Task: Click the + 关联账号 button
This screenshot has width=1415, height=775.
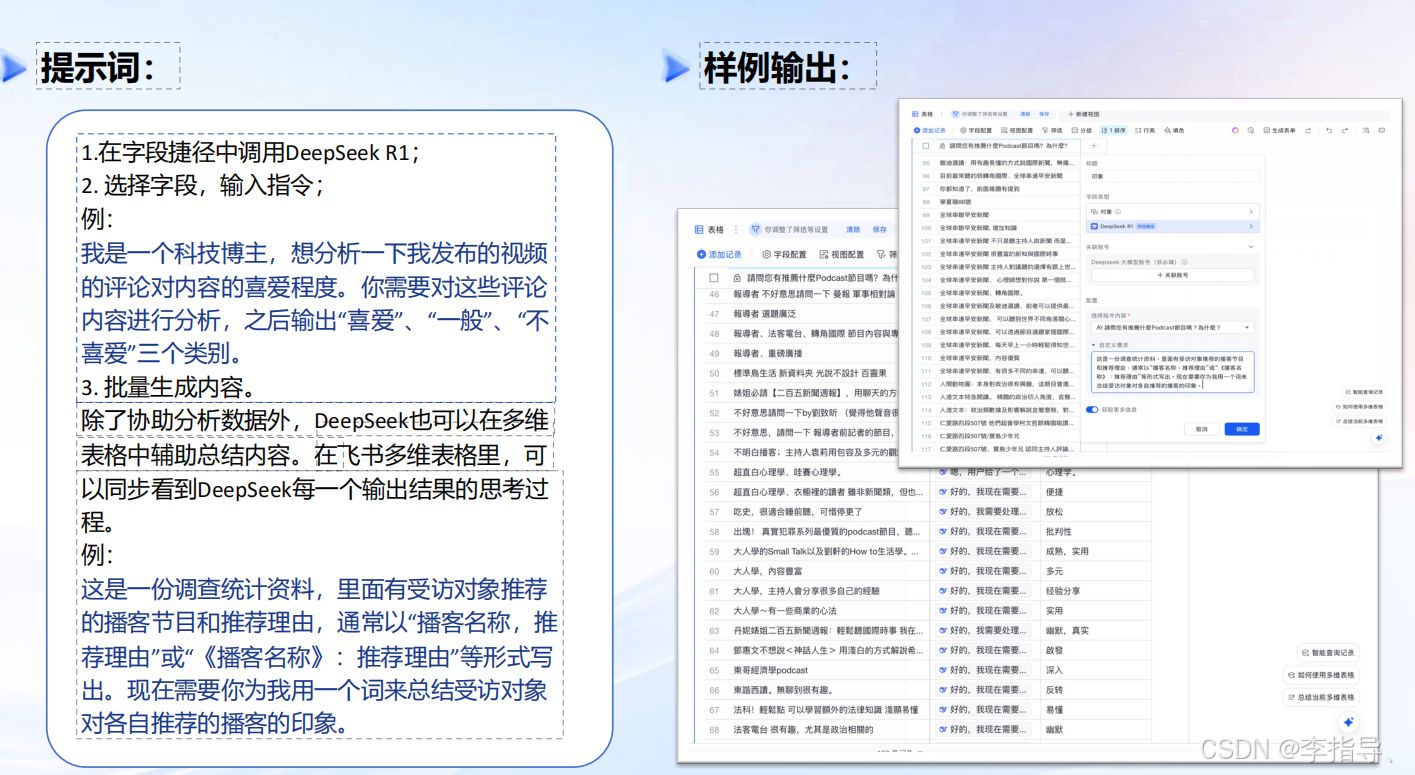Action: point(1171,275)
